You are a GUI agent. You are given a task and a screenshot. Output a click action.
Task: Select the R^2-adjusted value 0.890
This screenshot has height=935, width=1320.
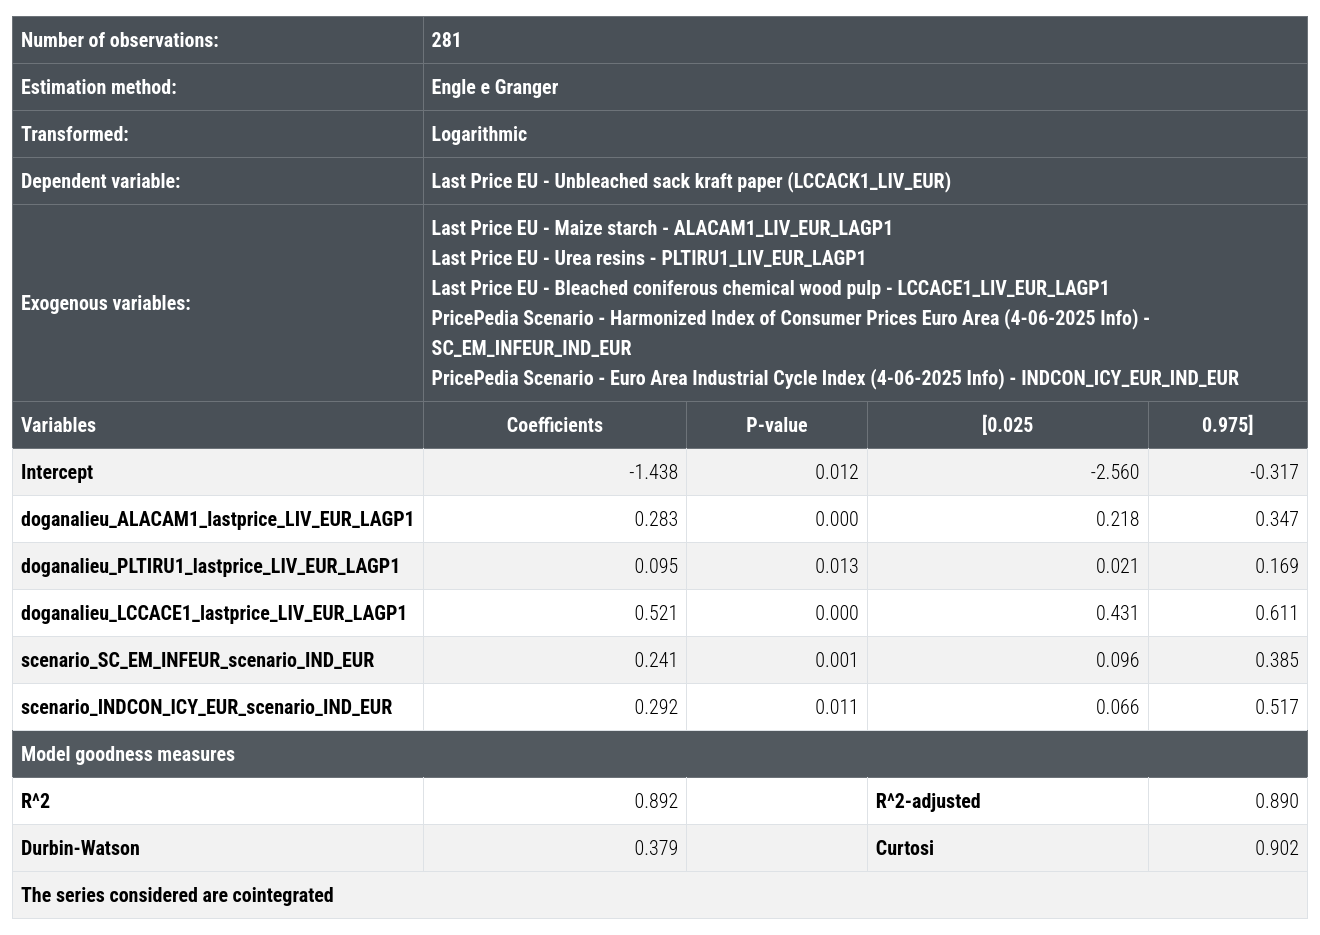click(1277, 801)
